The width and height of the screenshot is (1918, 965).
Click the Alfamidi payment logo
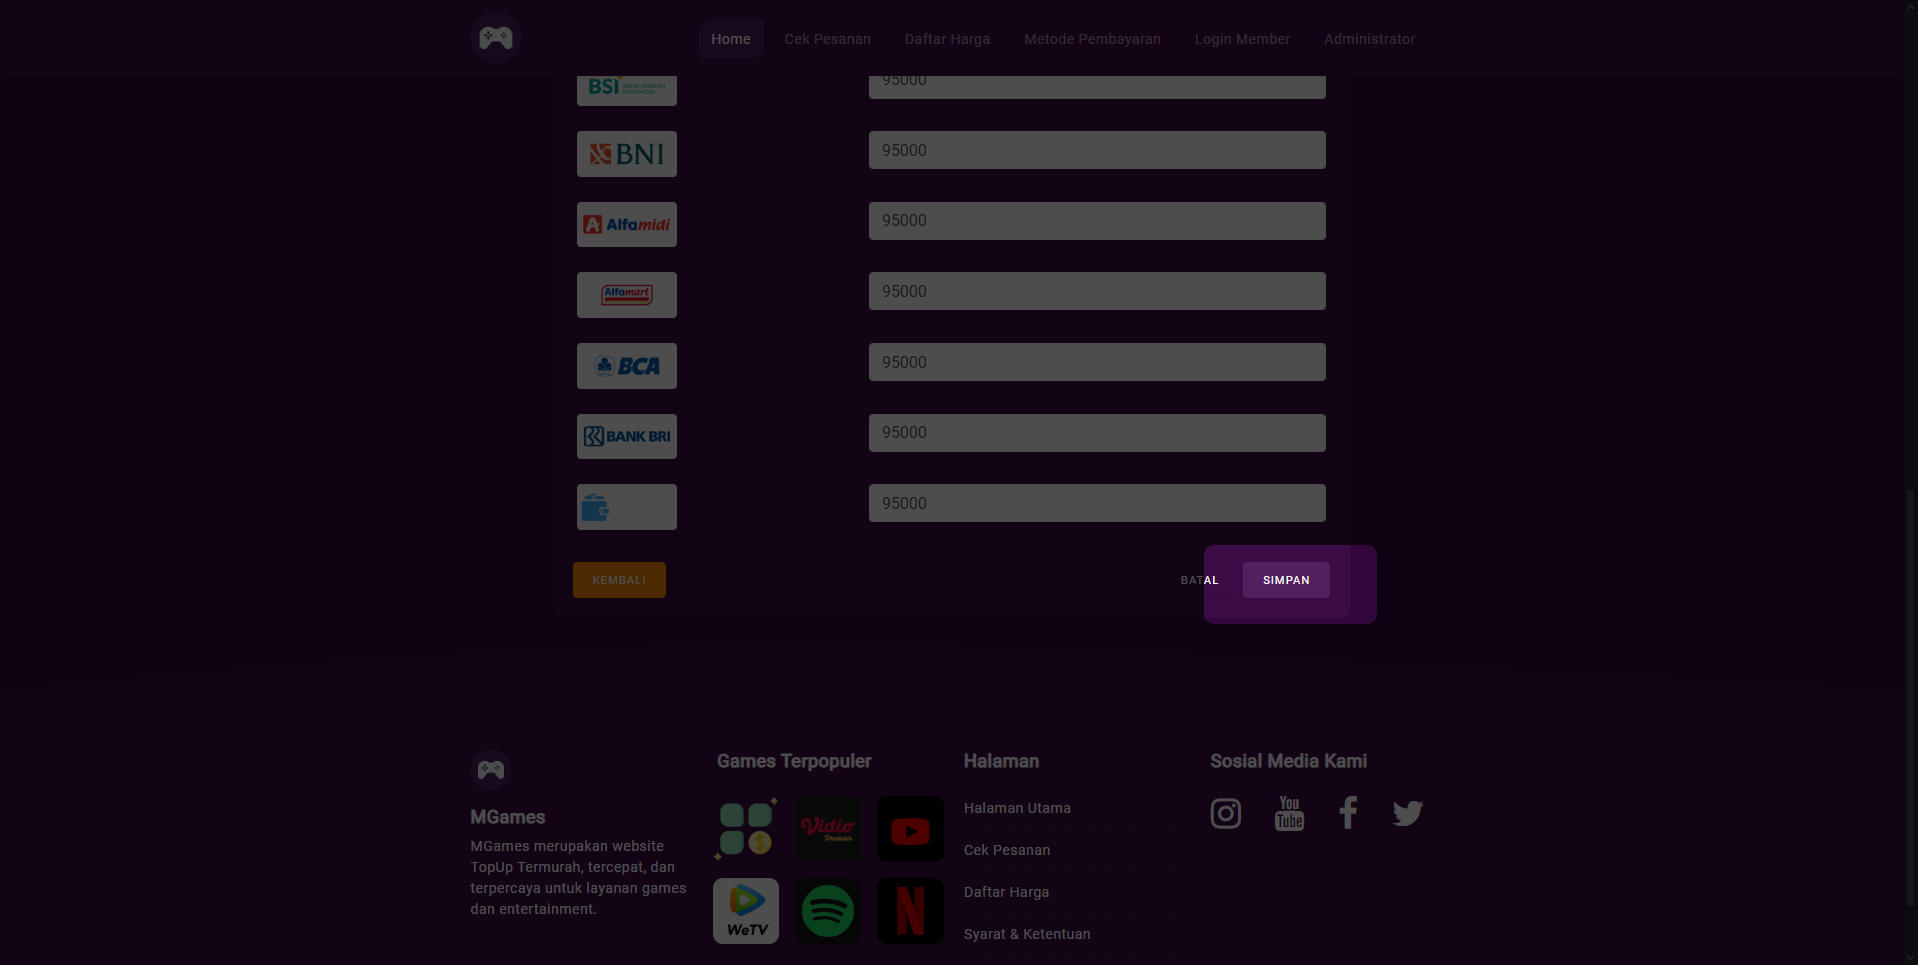(627, 224)
